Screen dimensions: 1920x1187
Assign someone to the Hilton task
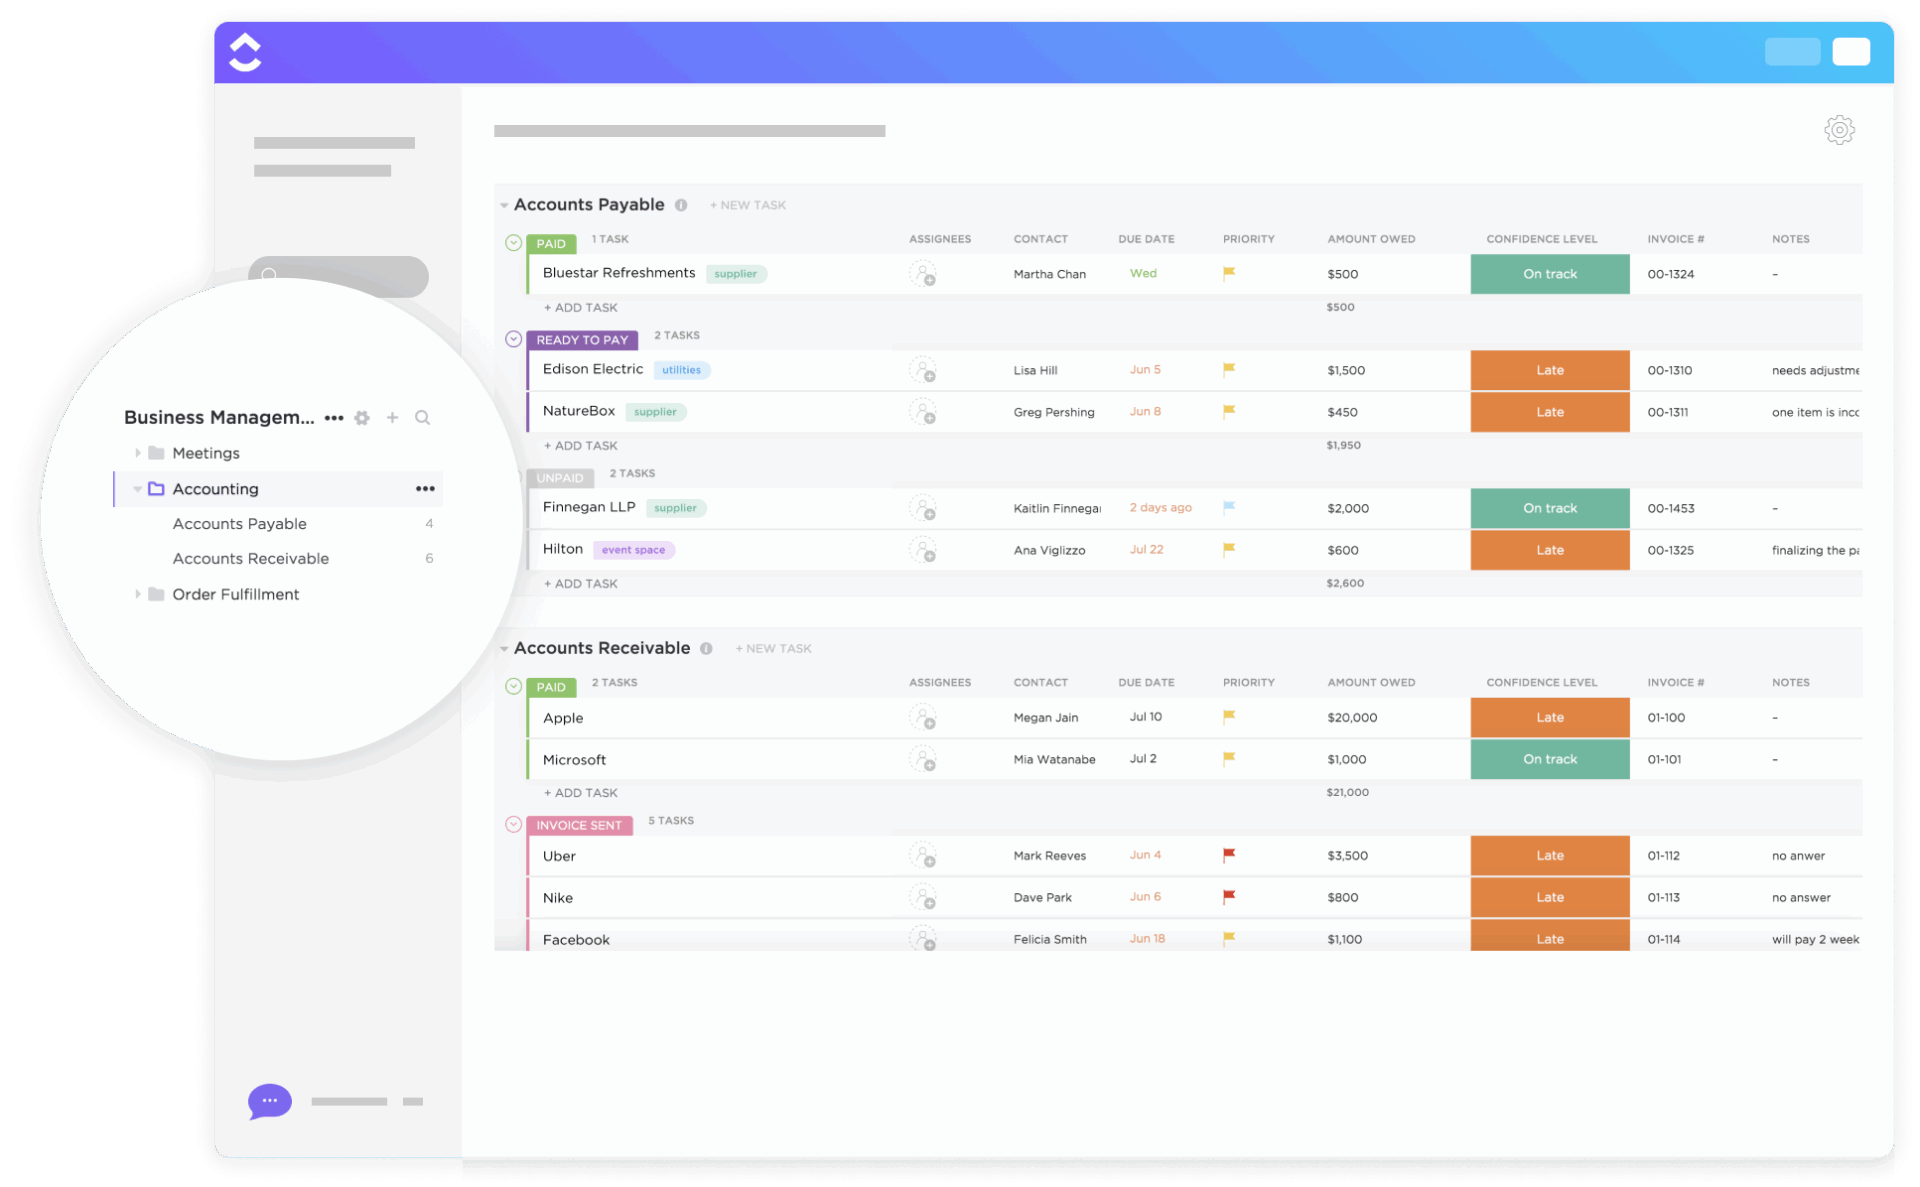click(x=924, y=549)
